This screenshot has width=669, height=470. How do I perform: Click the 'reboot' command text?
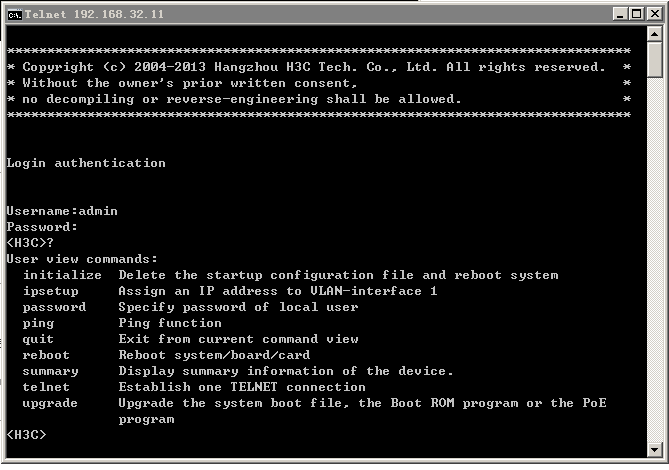[46, 355]
